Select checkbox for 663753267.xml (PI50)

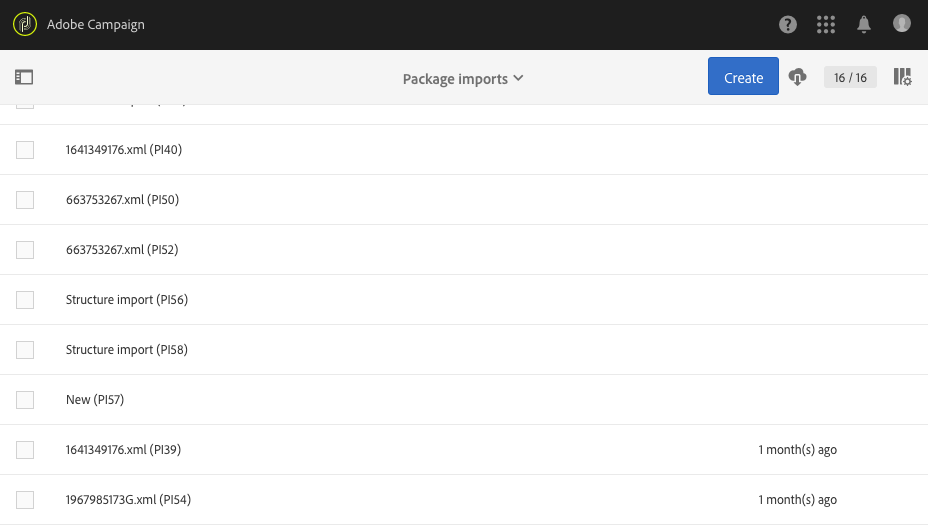[x=25, y=200]
